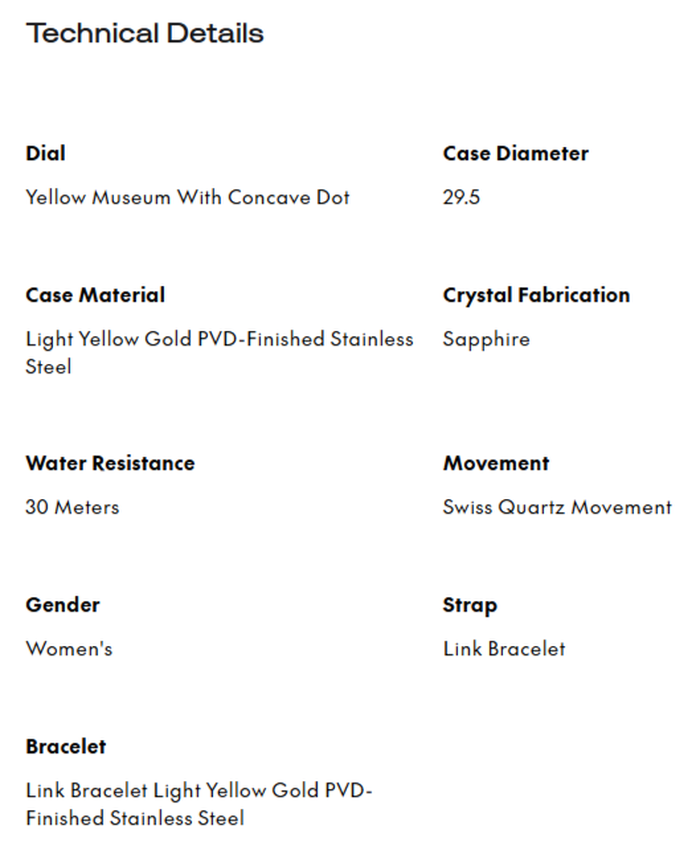Click the lone word Steel under Case Material
The image size is (700, 850).
tap(49, 367)
